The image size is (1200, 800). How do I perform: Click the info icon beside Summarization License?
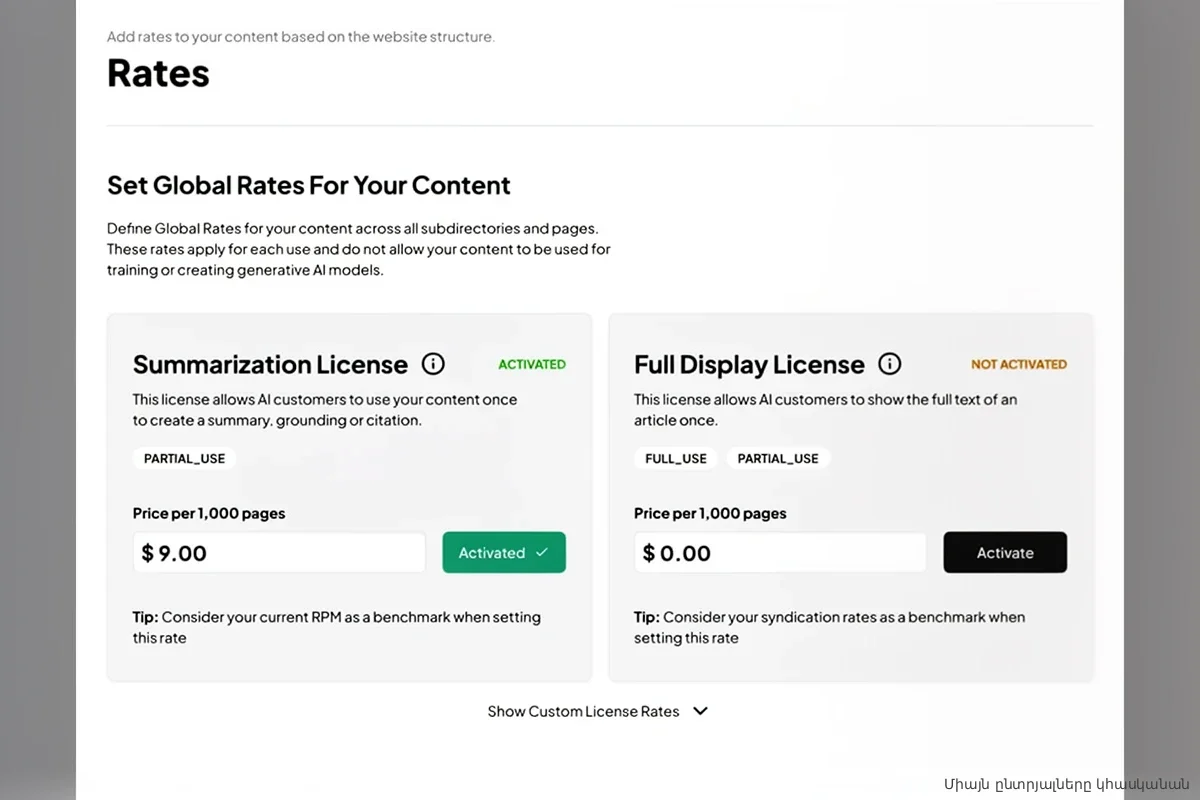click(x=433, y=364)
